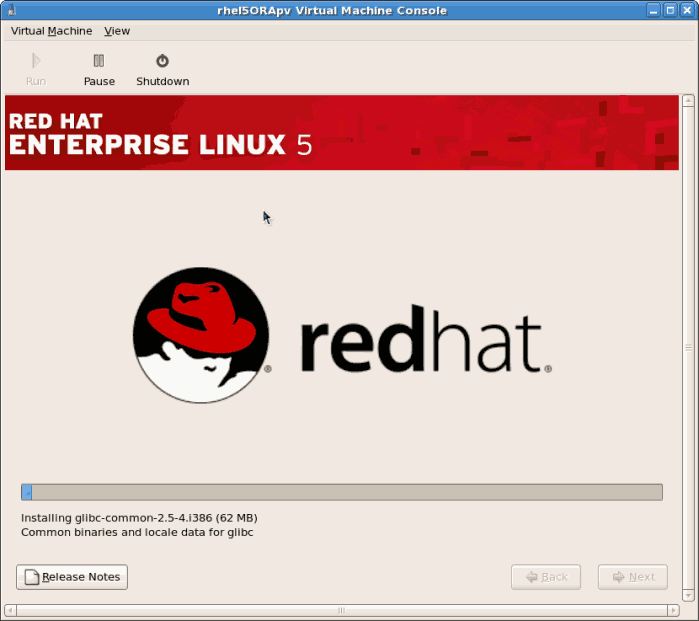Click the horizontal scrollbar right arrow
699x621 pixels.
tap(675, 610)
